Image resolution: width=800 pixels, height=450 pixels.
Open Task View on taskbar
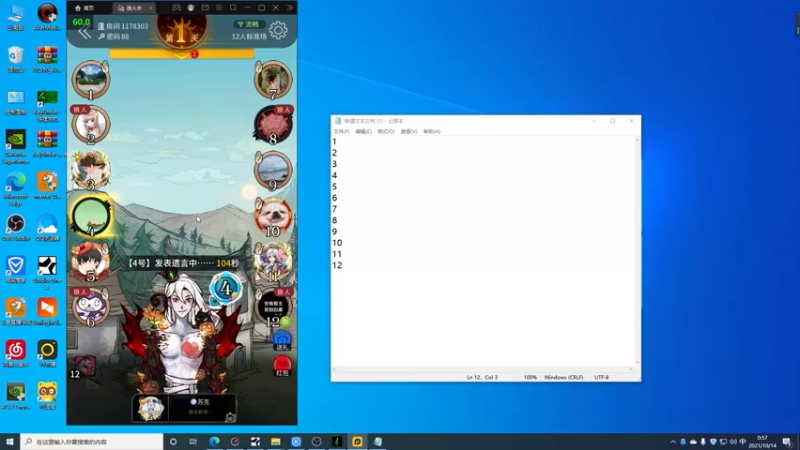pos(193,441)
